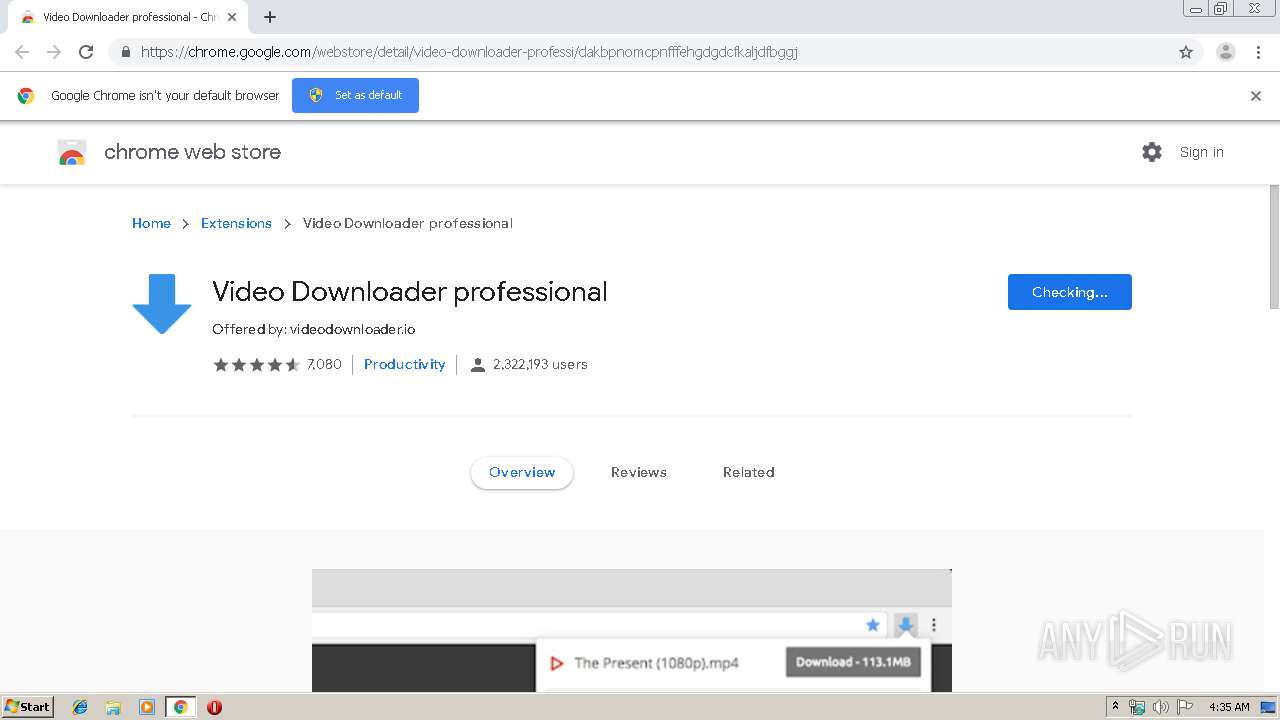Click the show desktop button
The width and height of the screenshot is (1280, 720).
1268,707
